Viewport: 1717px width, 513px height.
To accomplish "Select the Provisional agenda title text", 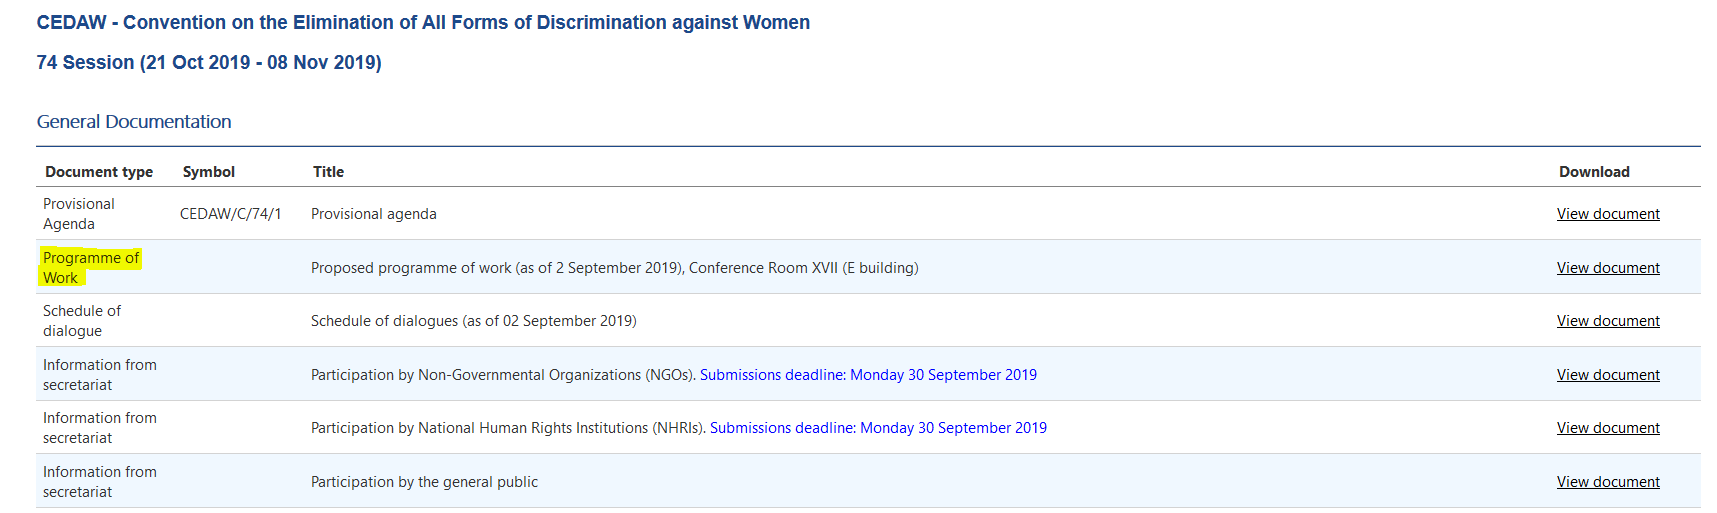I will click(x=374, y=214).
